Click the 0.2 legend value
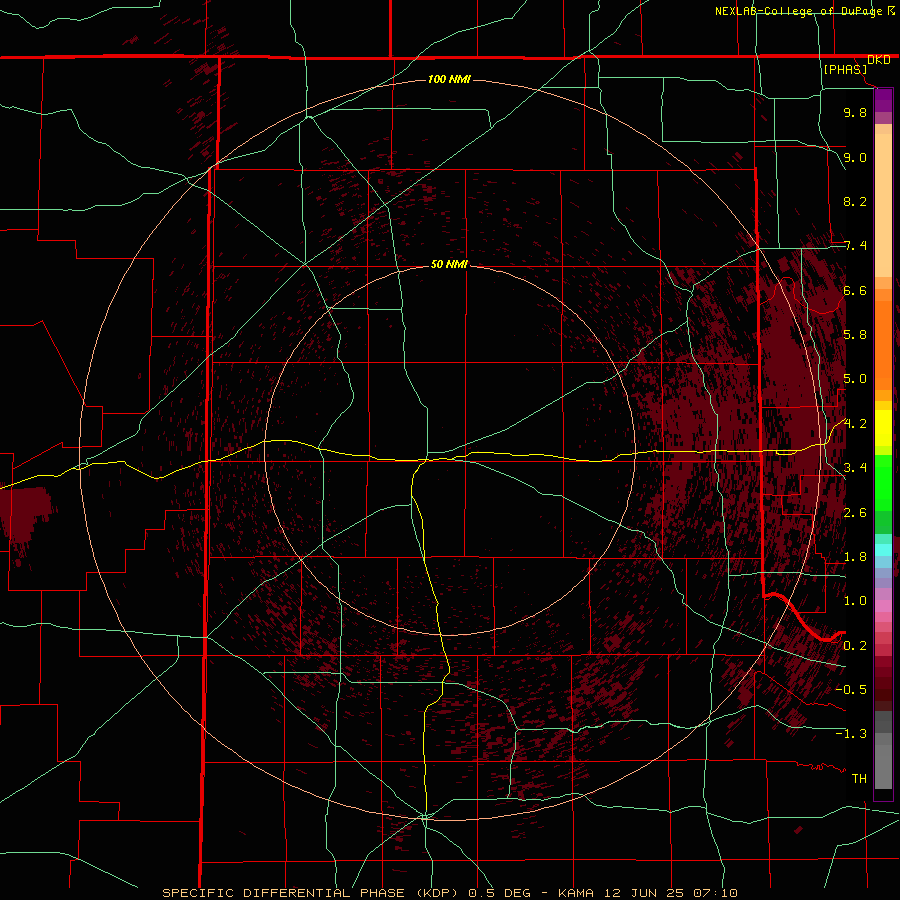This screenshot has width=900, height=900. point(855,646)
